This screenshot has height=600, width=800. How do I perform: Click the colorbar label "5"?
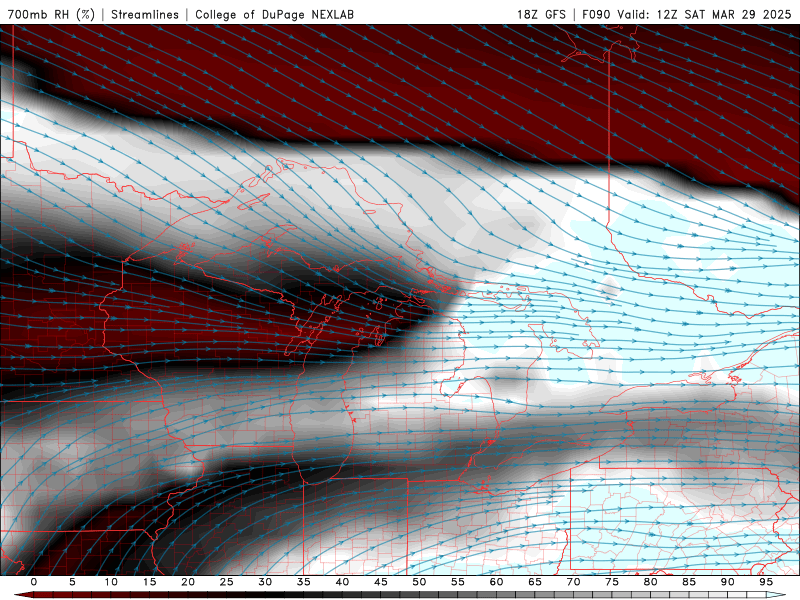(72, 582)
